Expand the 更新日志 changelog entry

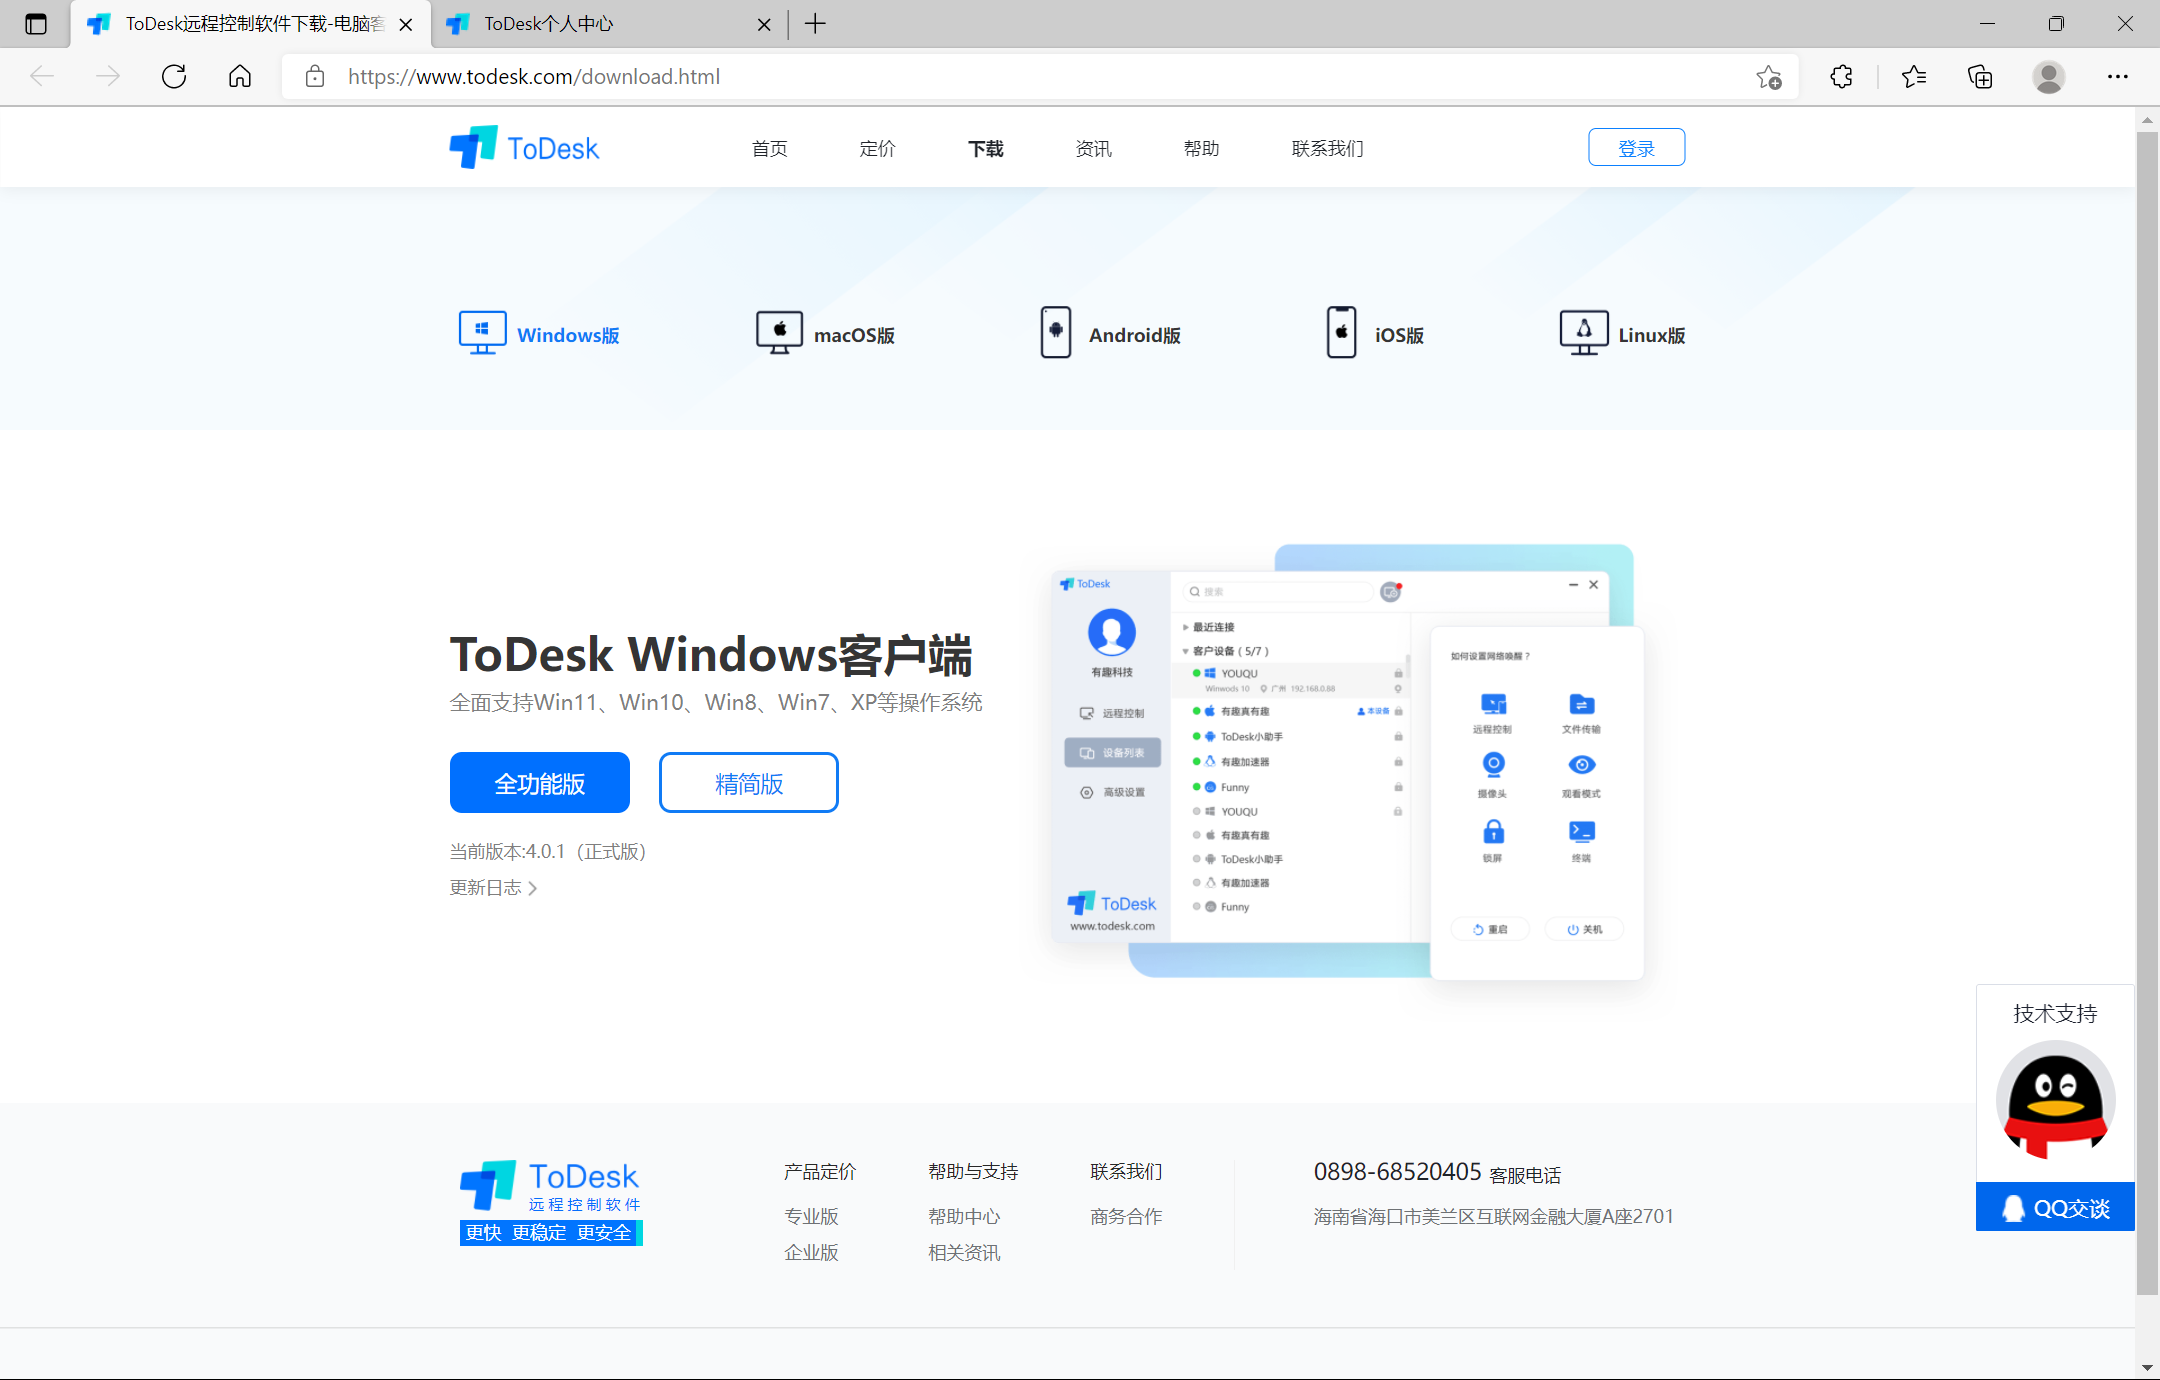[492, 887]
